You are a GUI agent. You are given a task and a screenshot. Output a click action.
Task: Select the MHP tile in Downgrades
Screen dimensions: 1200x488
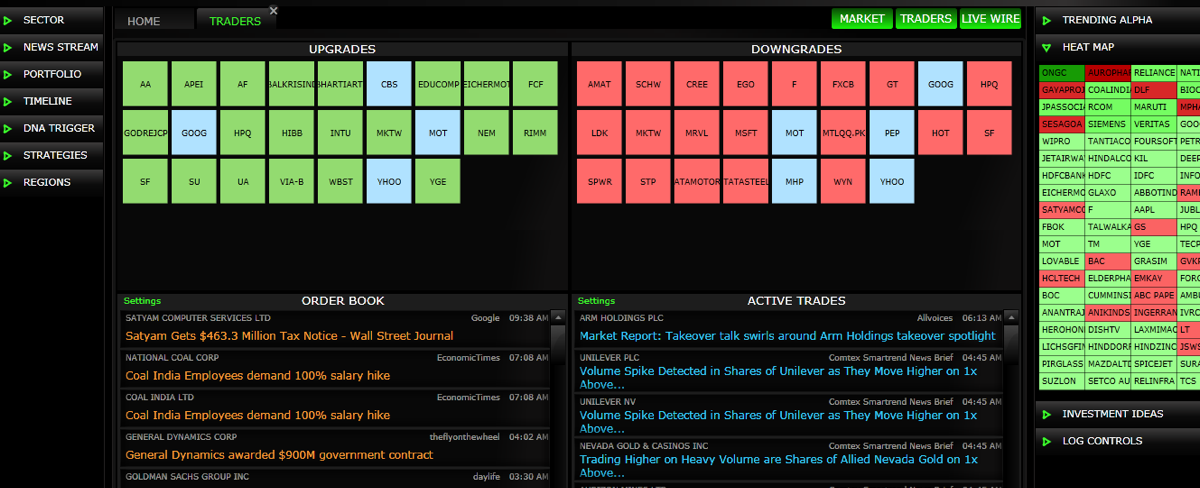794,181
